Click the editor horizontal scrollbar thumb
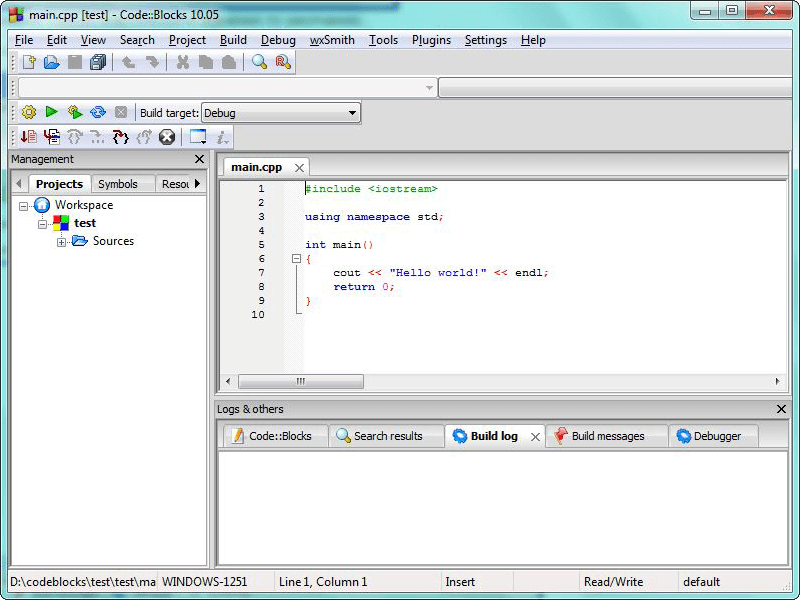This screenshot has width=800, height=600. point(300,382)
